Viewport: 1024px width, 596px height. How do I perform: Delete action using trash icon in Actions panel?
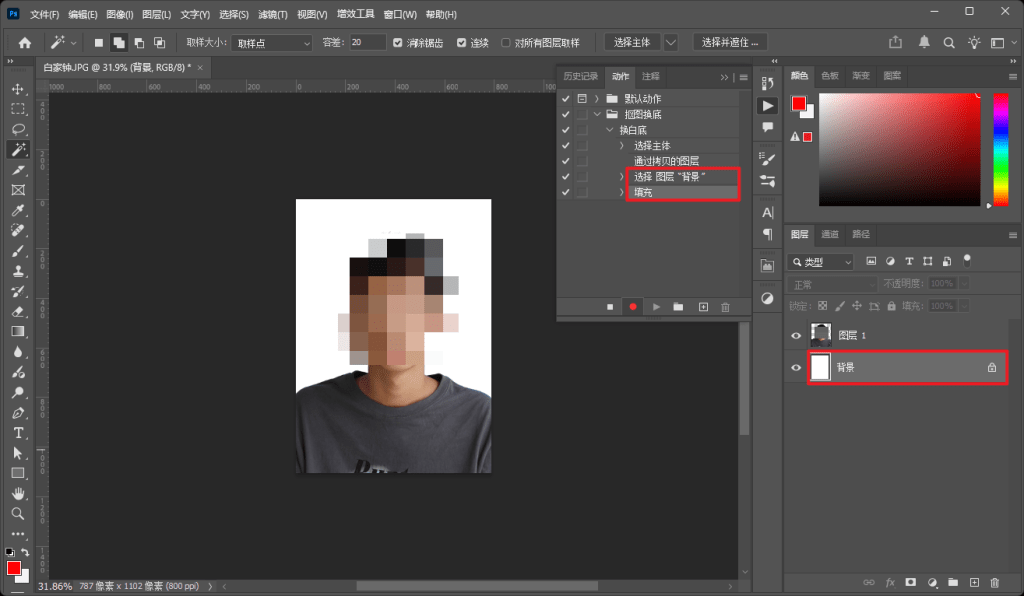tap(726, 307)
